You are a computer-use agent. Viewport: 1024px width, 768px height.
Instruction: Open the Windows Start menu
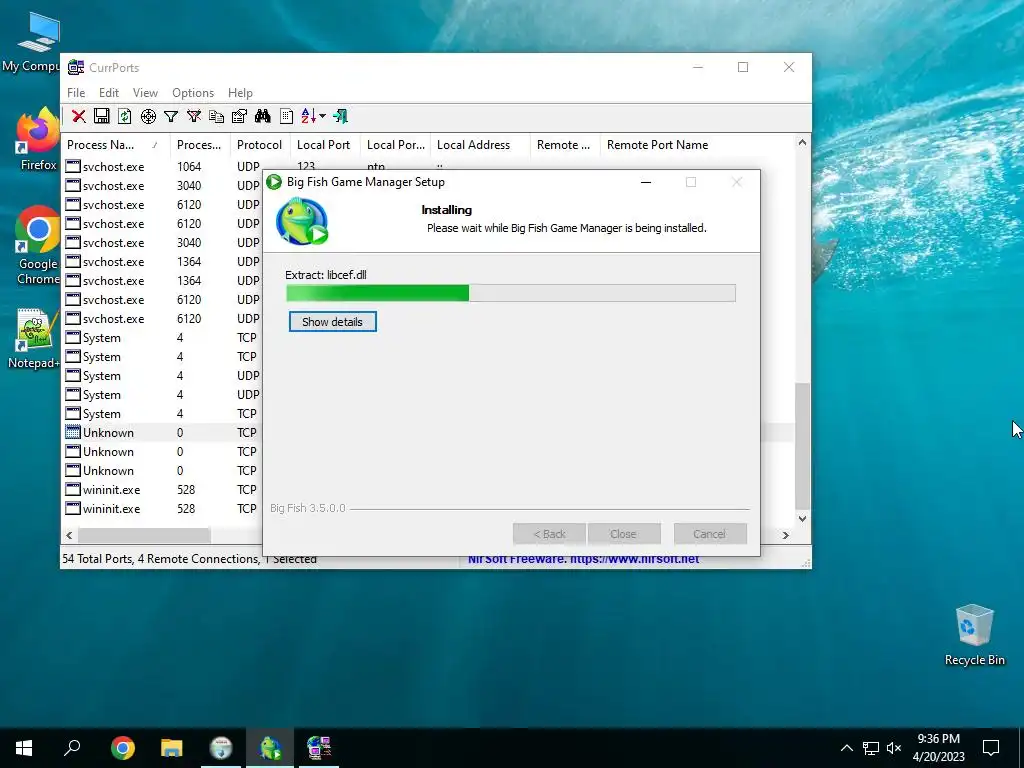[24, 747]
